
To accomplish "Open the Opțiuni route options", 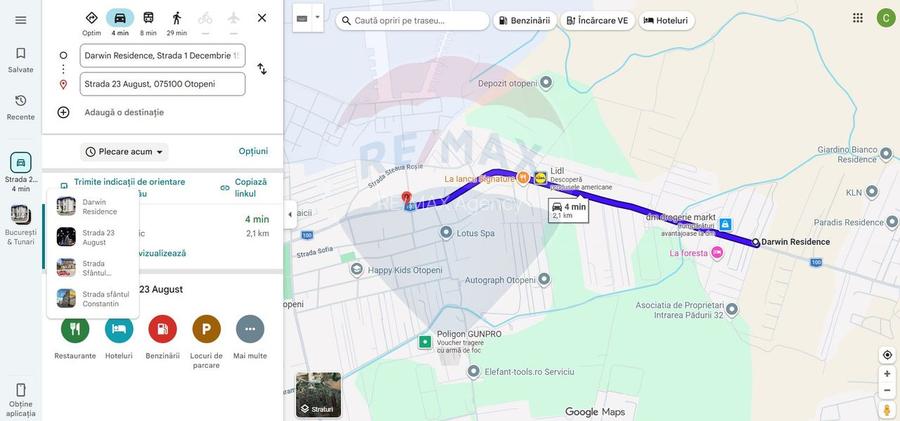I will pyautogui.click(x=253, y=152).
